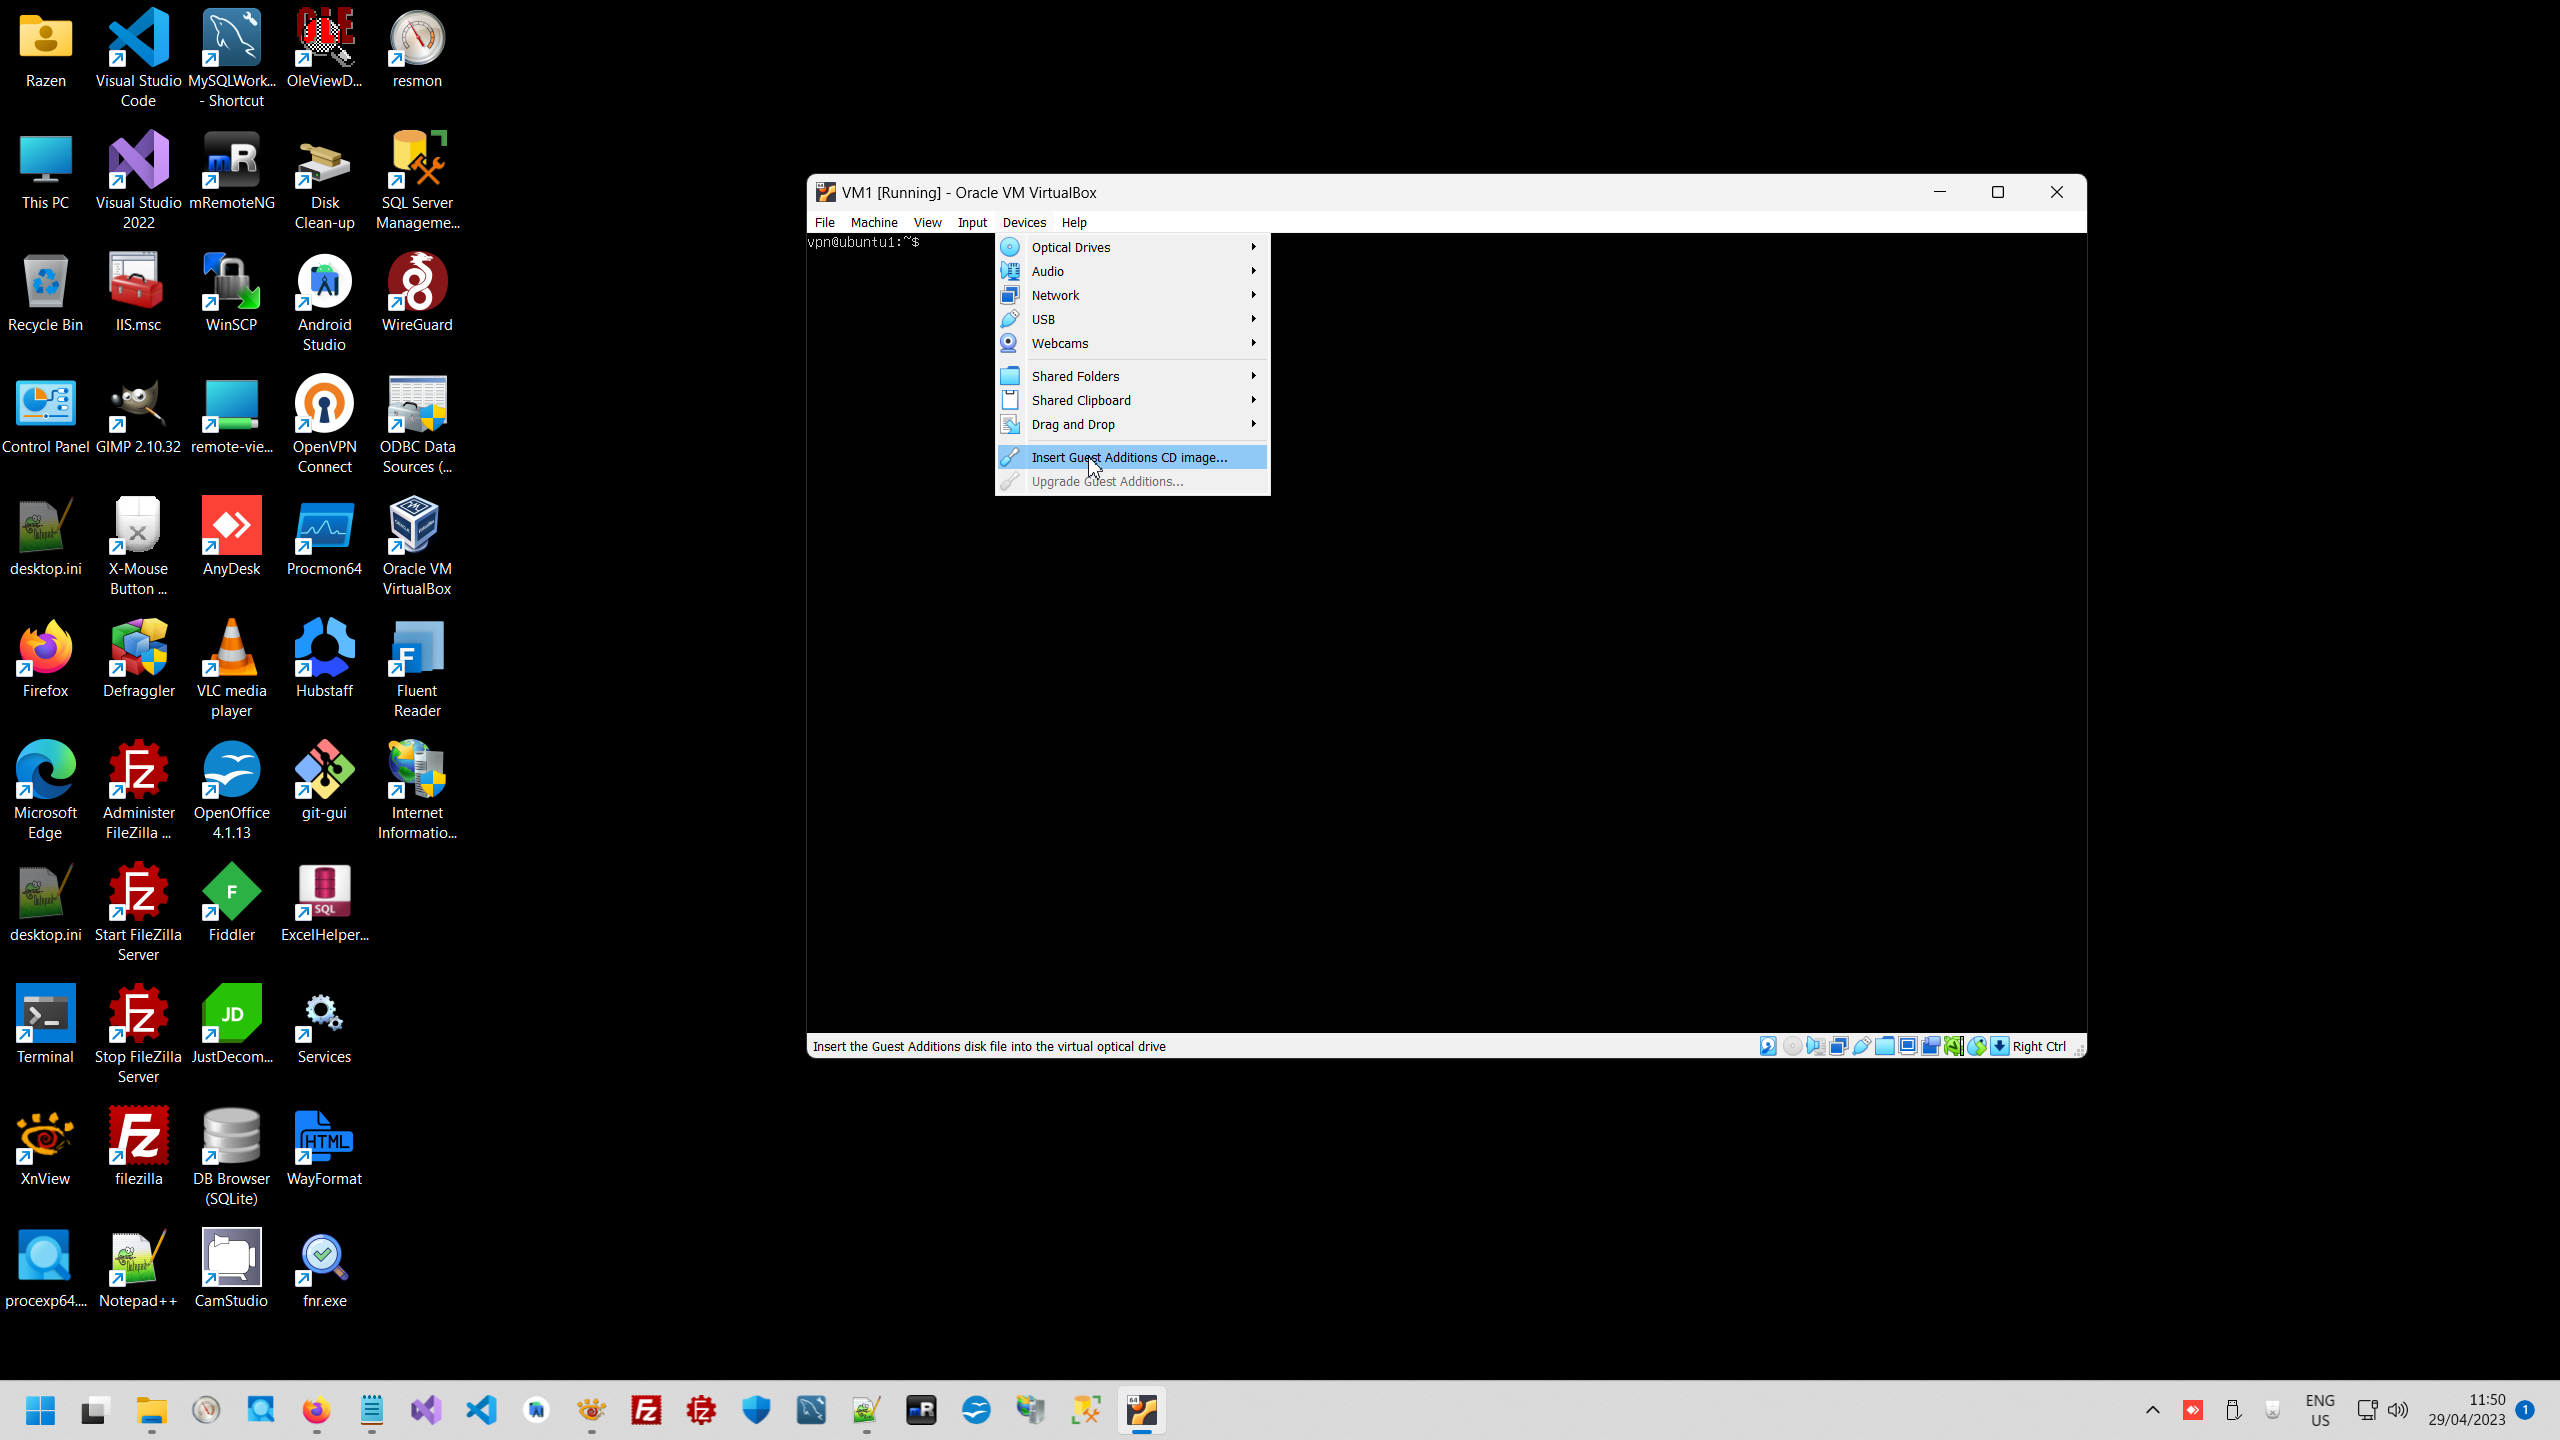Click the display status bar icon
This screenshot has height=1440, width=2560.
(1908, 1046)
